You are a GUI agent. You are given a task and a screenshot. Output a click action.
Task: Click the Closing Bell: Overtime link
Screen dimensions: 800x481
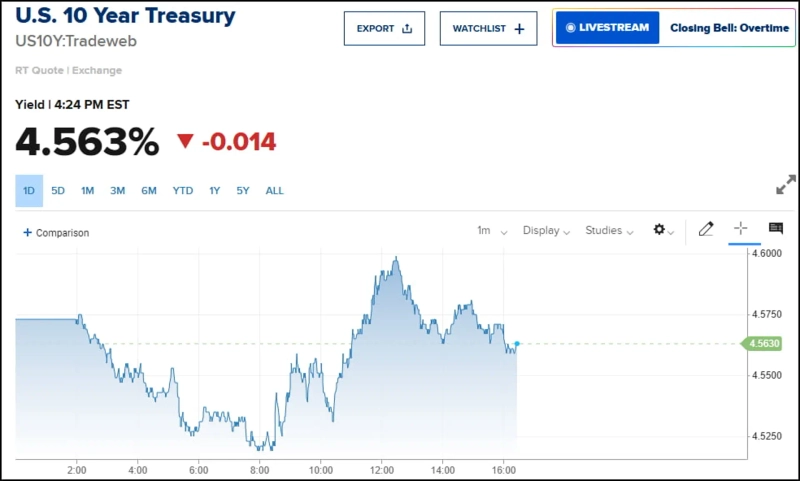pos(729,28)
